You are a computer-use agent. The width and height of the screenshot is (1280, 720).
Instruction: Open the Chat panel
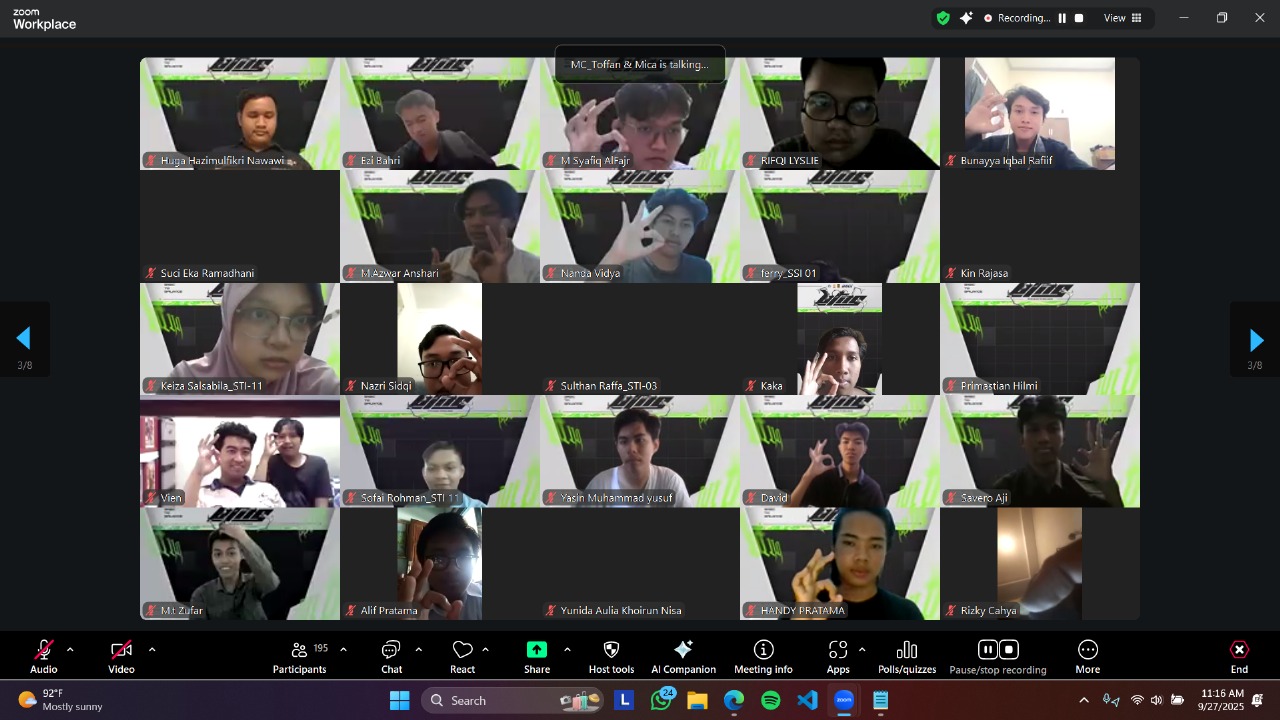(391, 657)
